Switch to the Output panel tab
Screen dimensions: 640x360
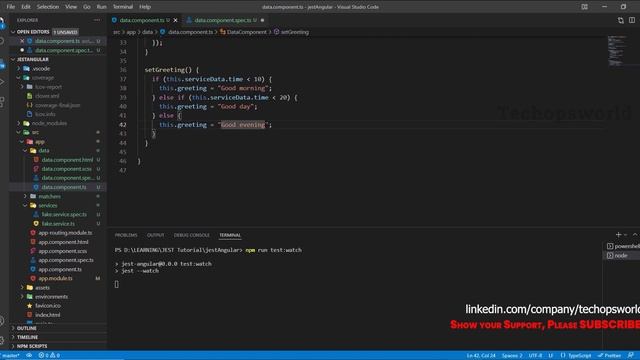[x=156, y=235]
